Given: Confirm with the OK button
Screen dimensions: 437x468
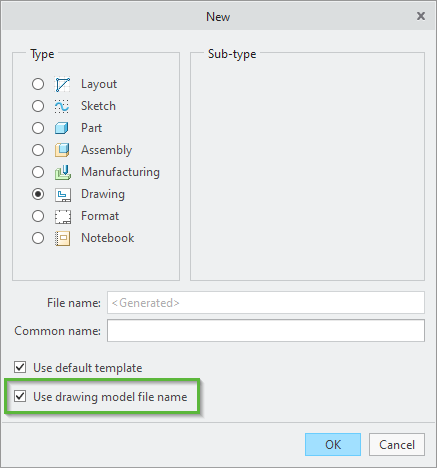Looking at the screenshot, I should (x=333, y=444).
